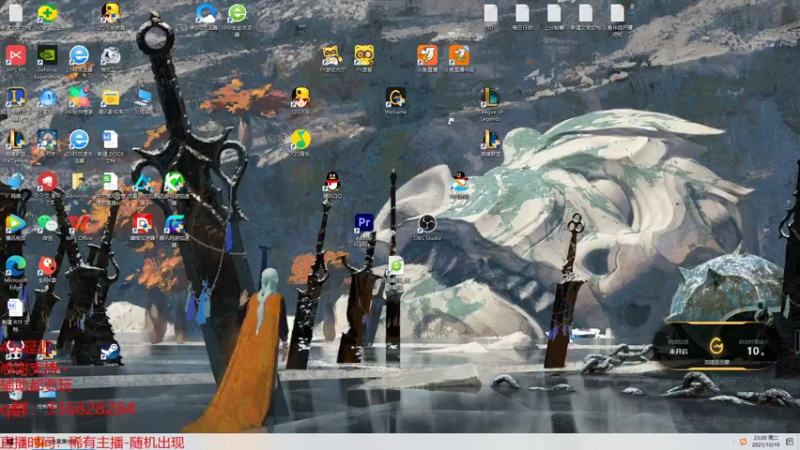Launch the Tencent online game accelerator shortcut
The image size is (800, 450).
coord(174,223)
